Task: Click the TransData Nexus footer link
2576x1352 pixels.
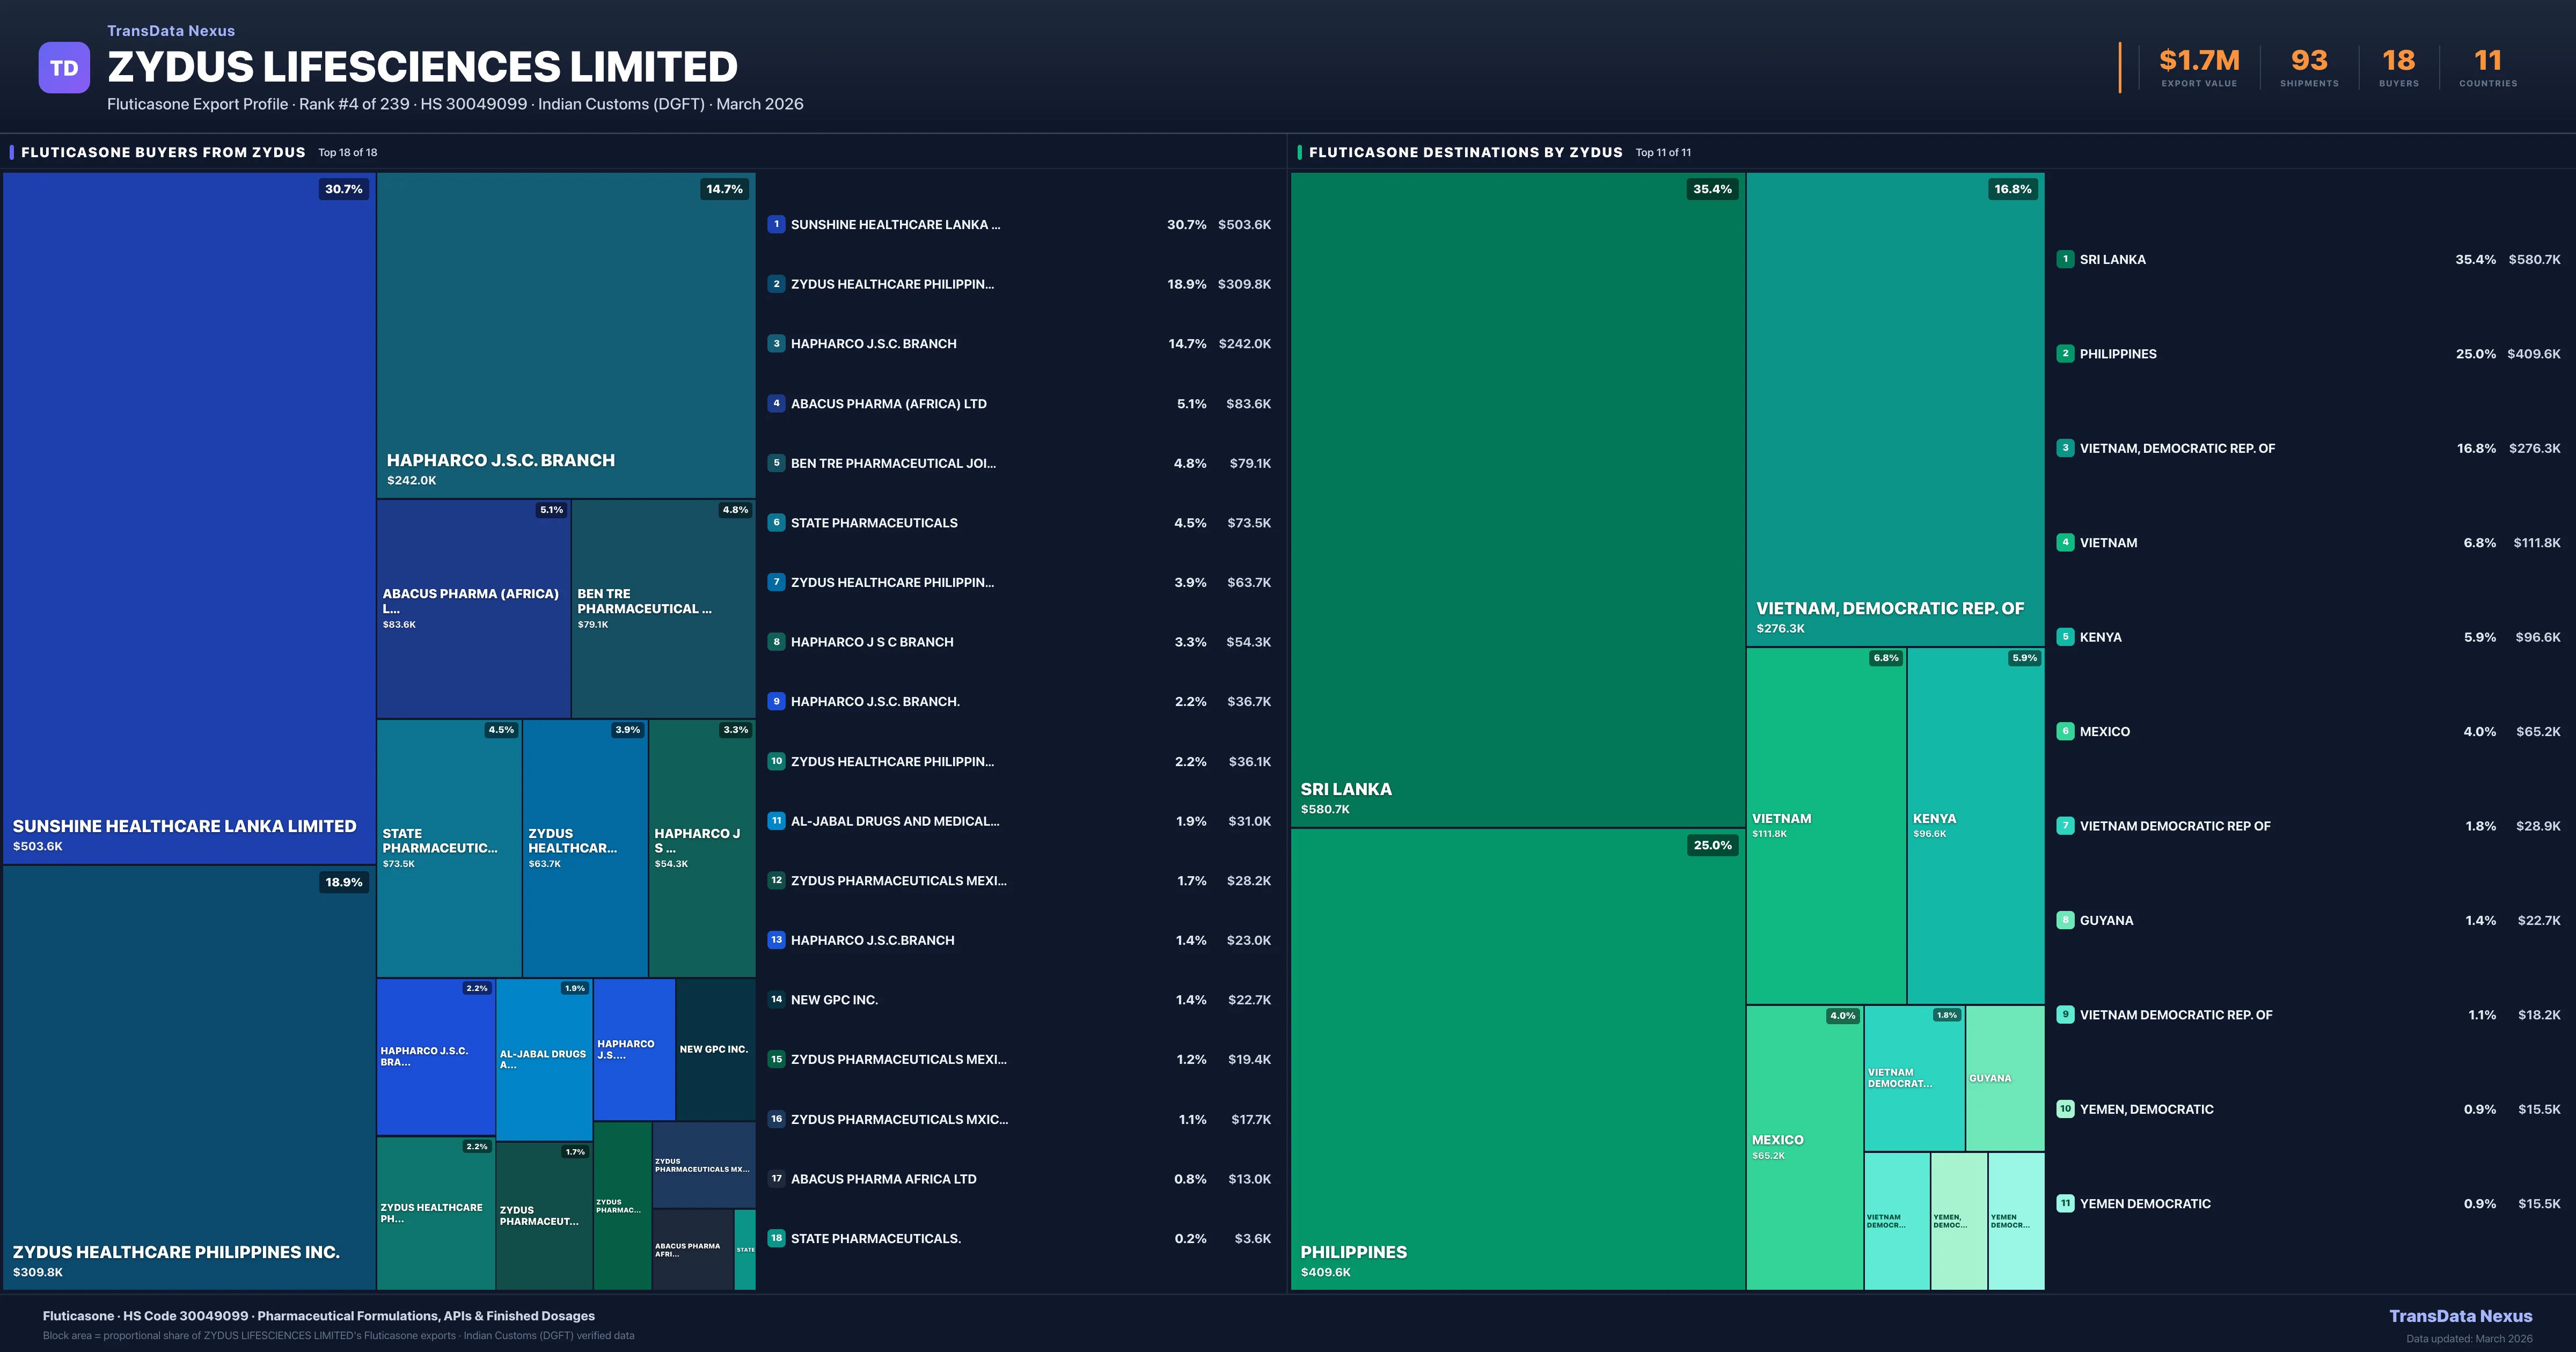Action: (x=2460, y=1316)
